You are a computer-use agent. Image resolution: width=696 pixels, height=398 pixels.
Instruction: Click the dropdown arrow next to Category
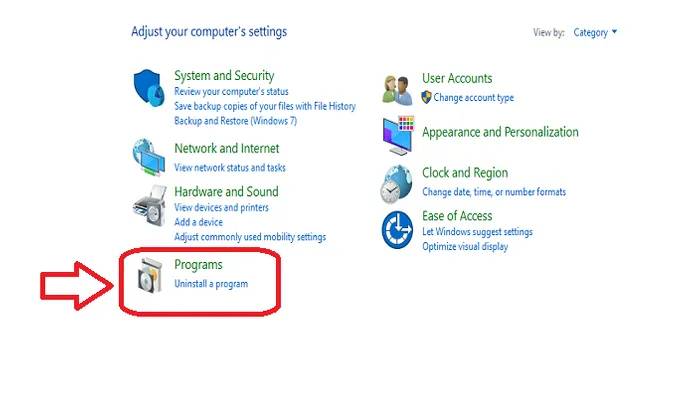[614, 32]
